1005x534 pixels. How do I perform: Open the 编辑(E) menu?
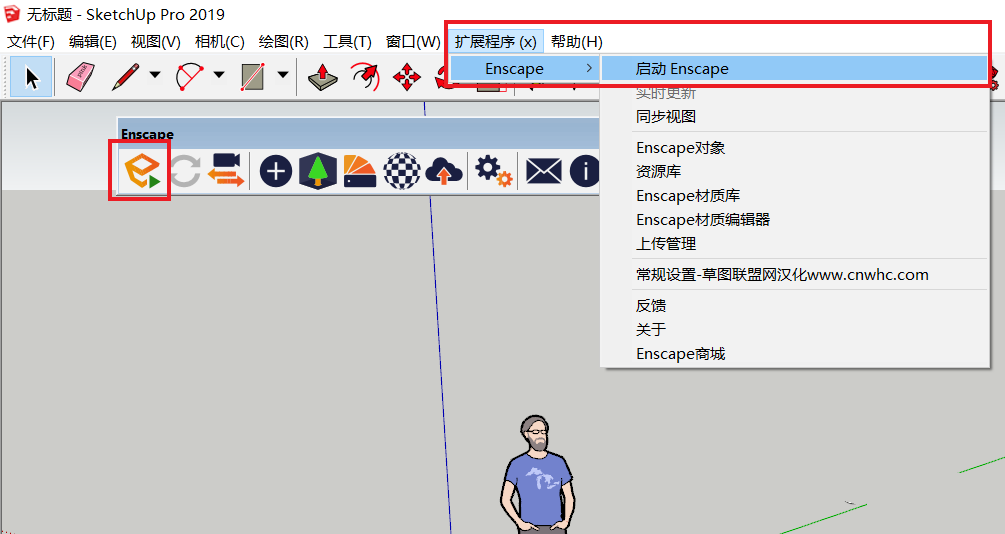[x=93, y=42]
